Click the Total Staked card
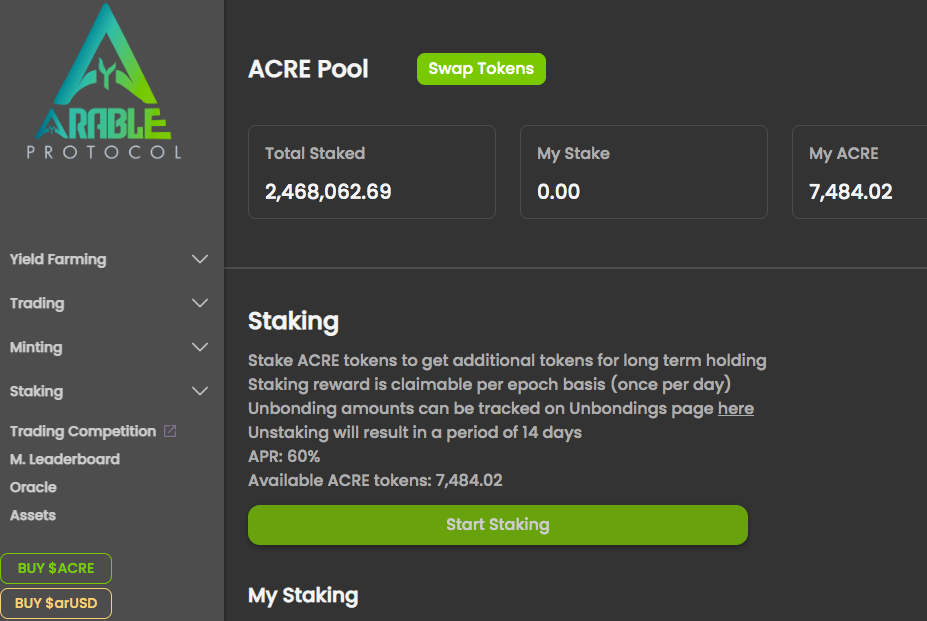The image size is (927, 621). [372, 172]
